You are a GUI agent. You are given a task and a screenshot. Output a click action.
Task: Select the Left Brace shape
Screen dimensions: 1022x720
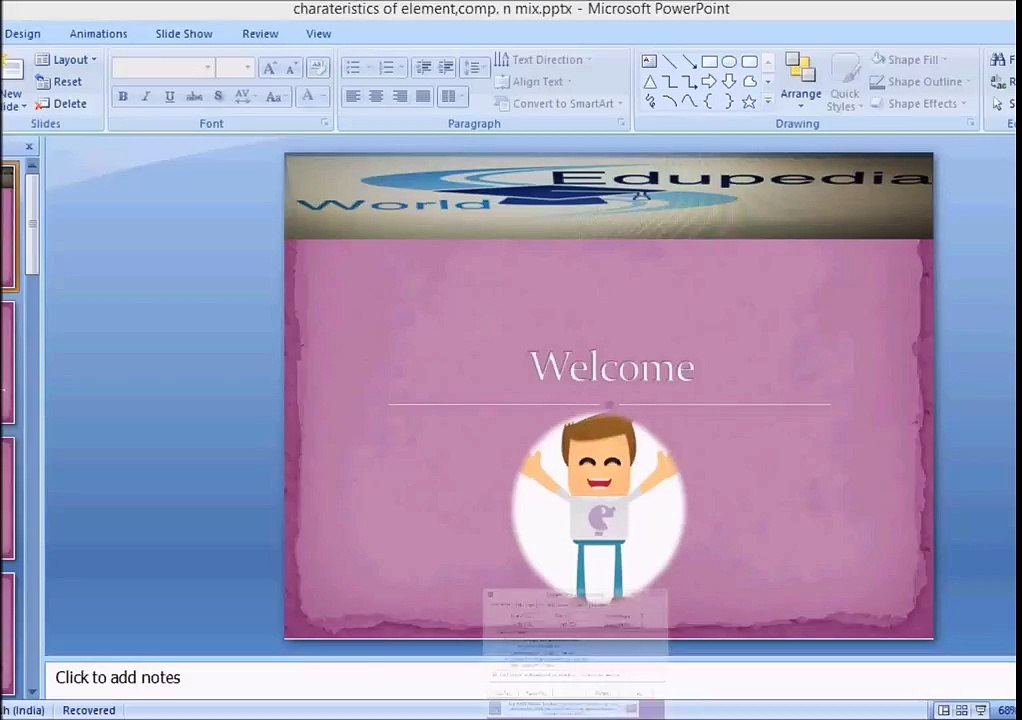(x=708, y=101)
